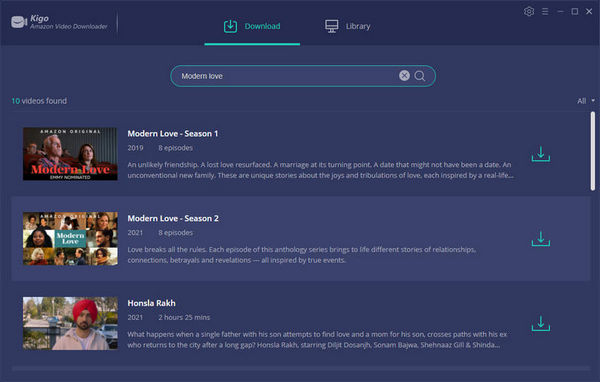
Task: Maximize the Kigo window
Action: (575, 11)
